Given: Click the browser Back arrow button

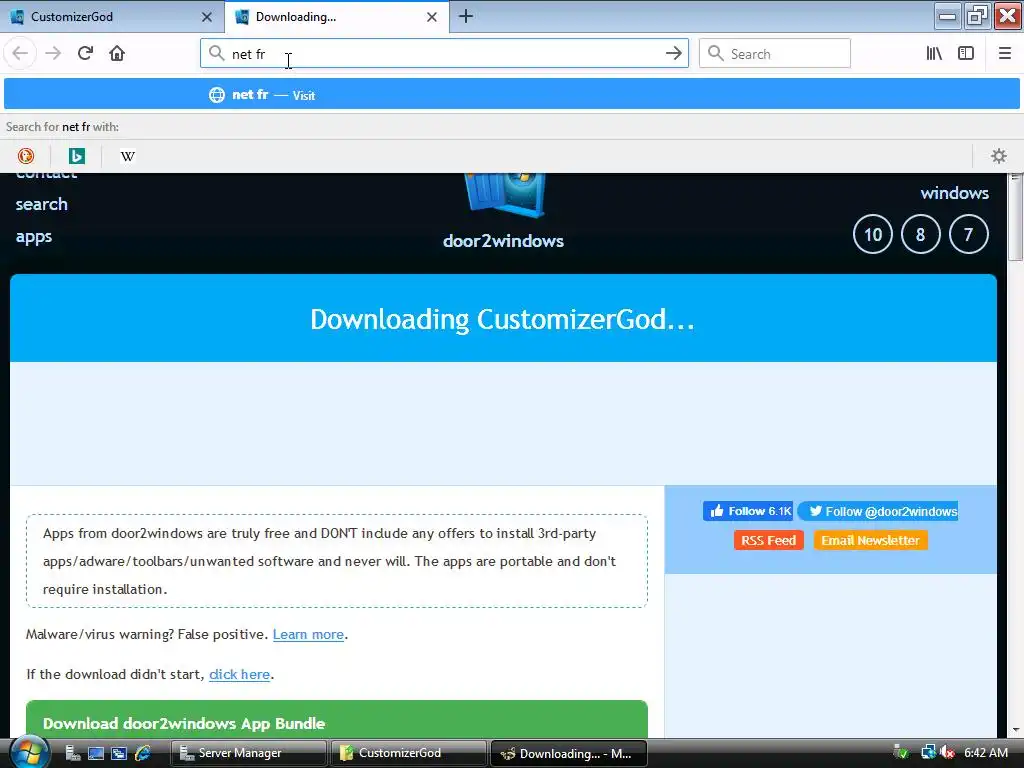Looking at the screenshot, I should coord(20,53).
